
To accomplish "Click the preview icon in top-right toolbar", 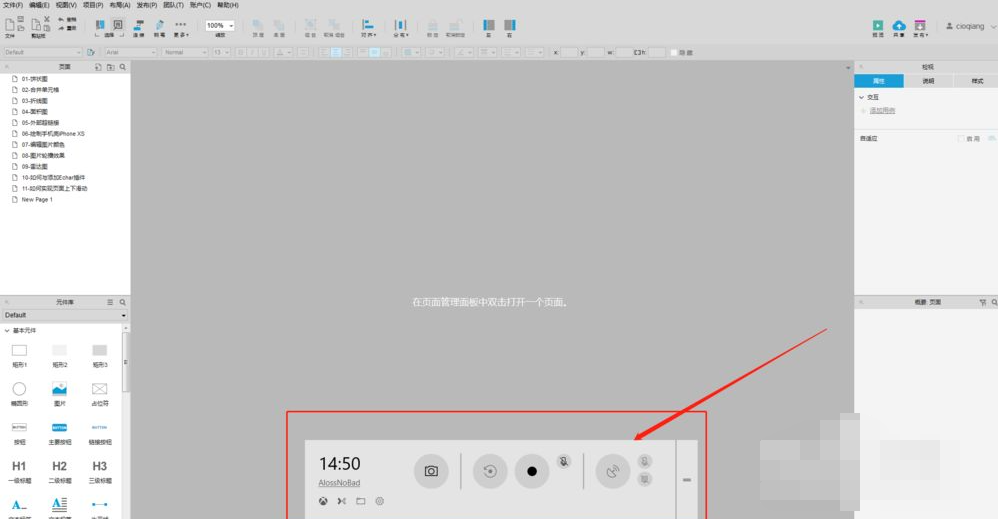I will [877, 27].
